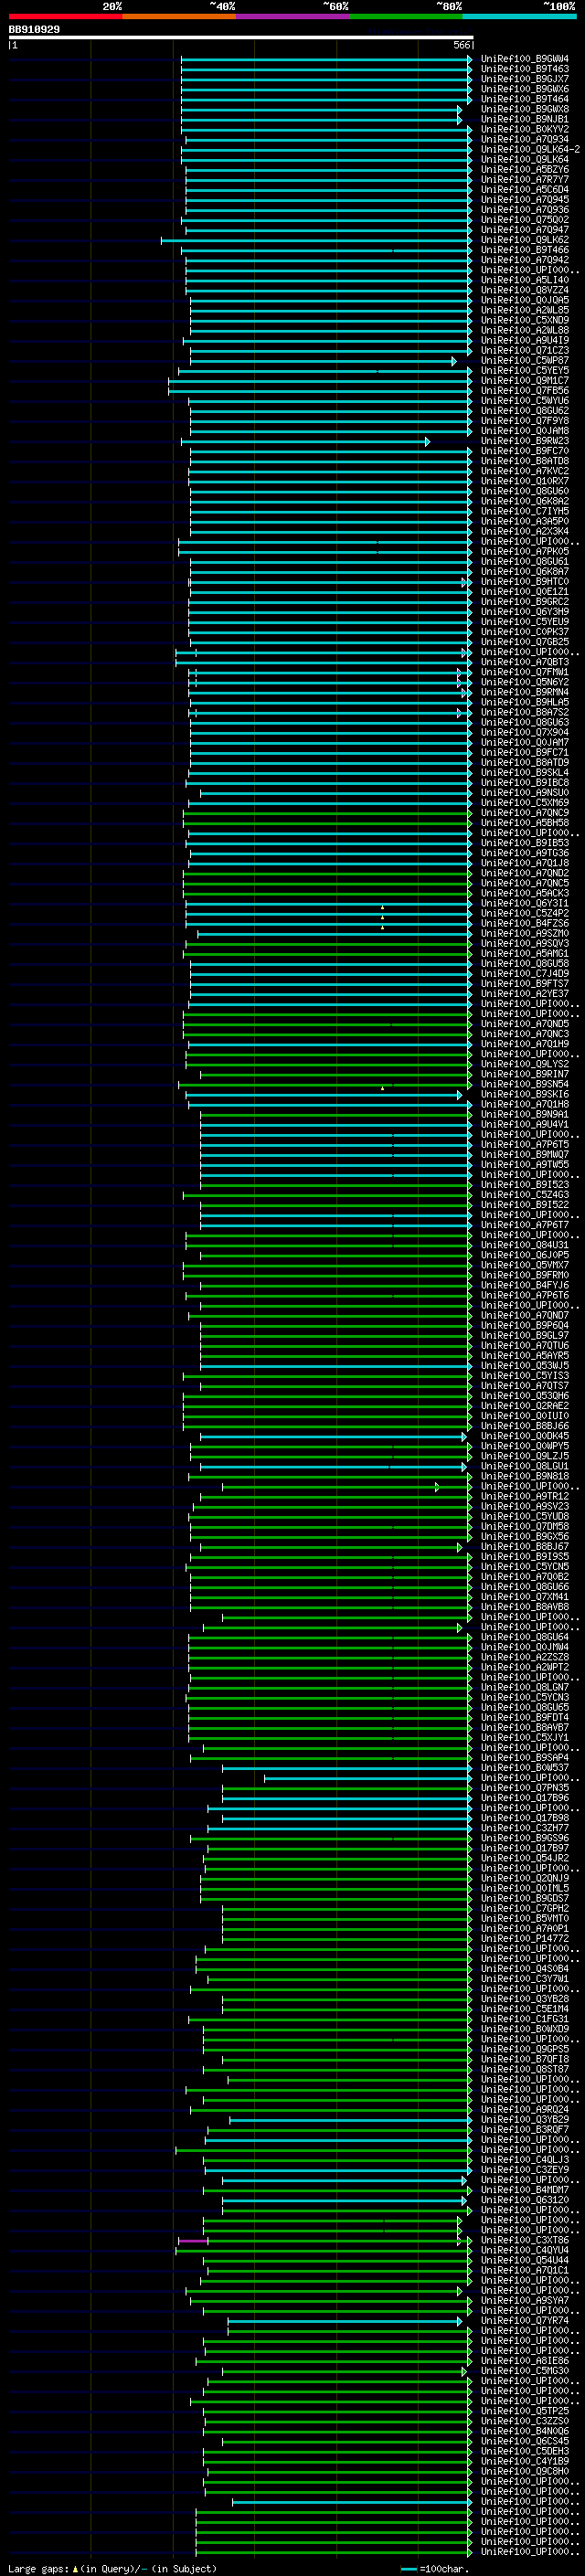Select hit label UniRef100_P14772
Image resolution: width=585 pixels, height=2576 pixels.
[x=525, y=1938]
